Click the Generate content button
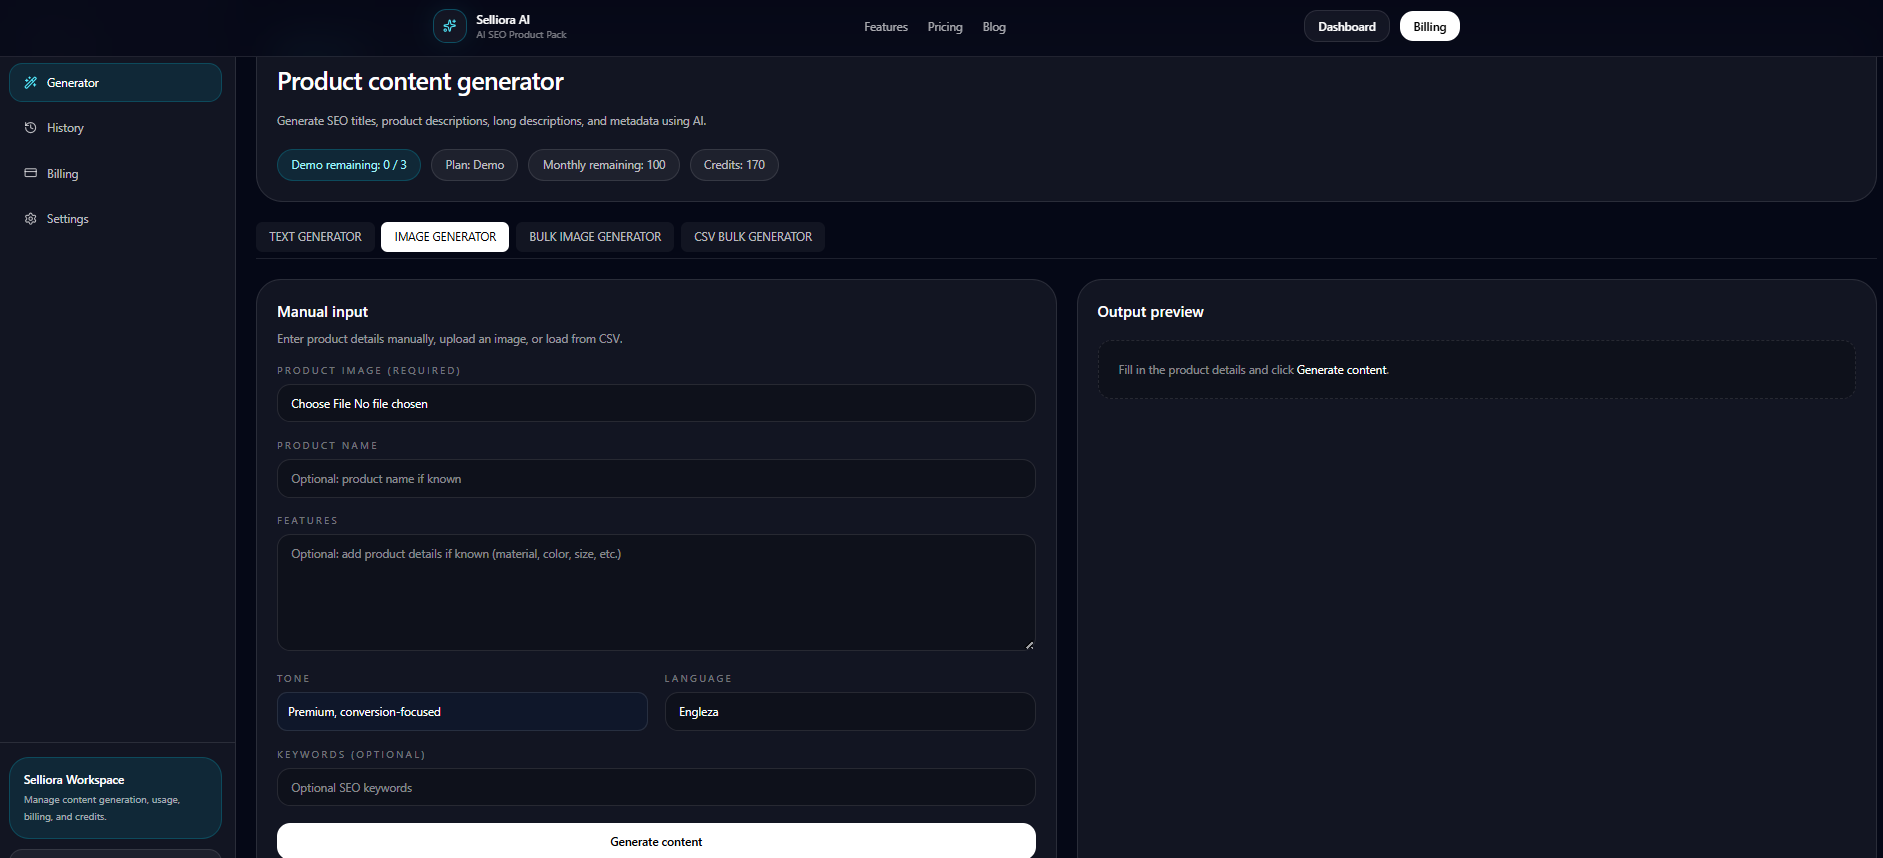1883x858 pixels. coord(656,841)
